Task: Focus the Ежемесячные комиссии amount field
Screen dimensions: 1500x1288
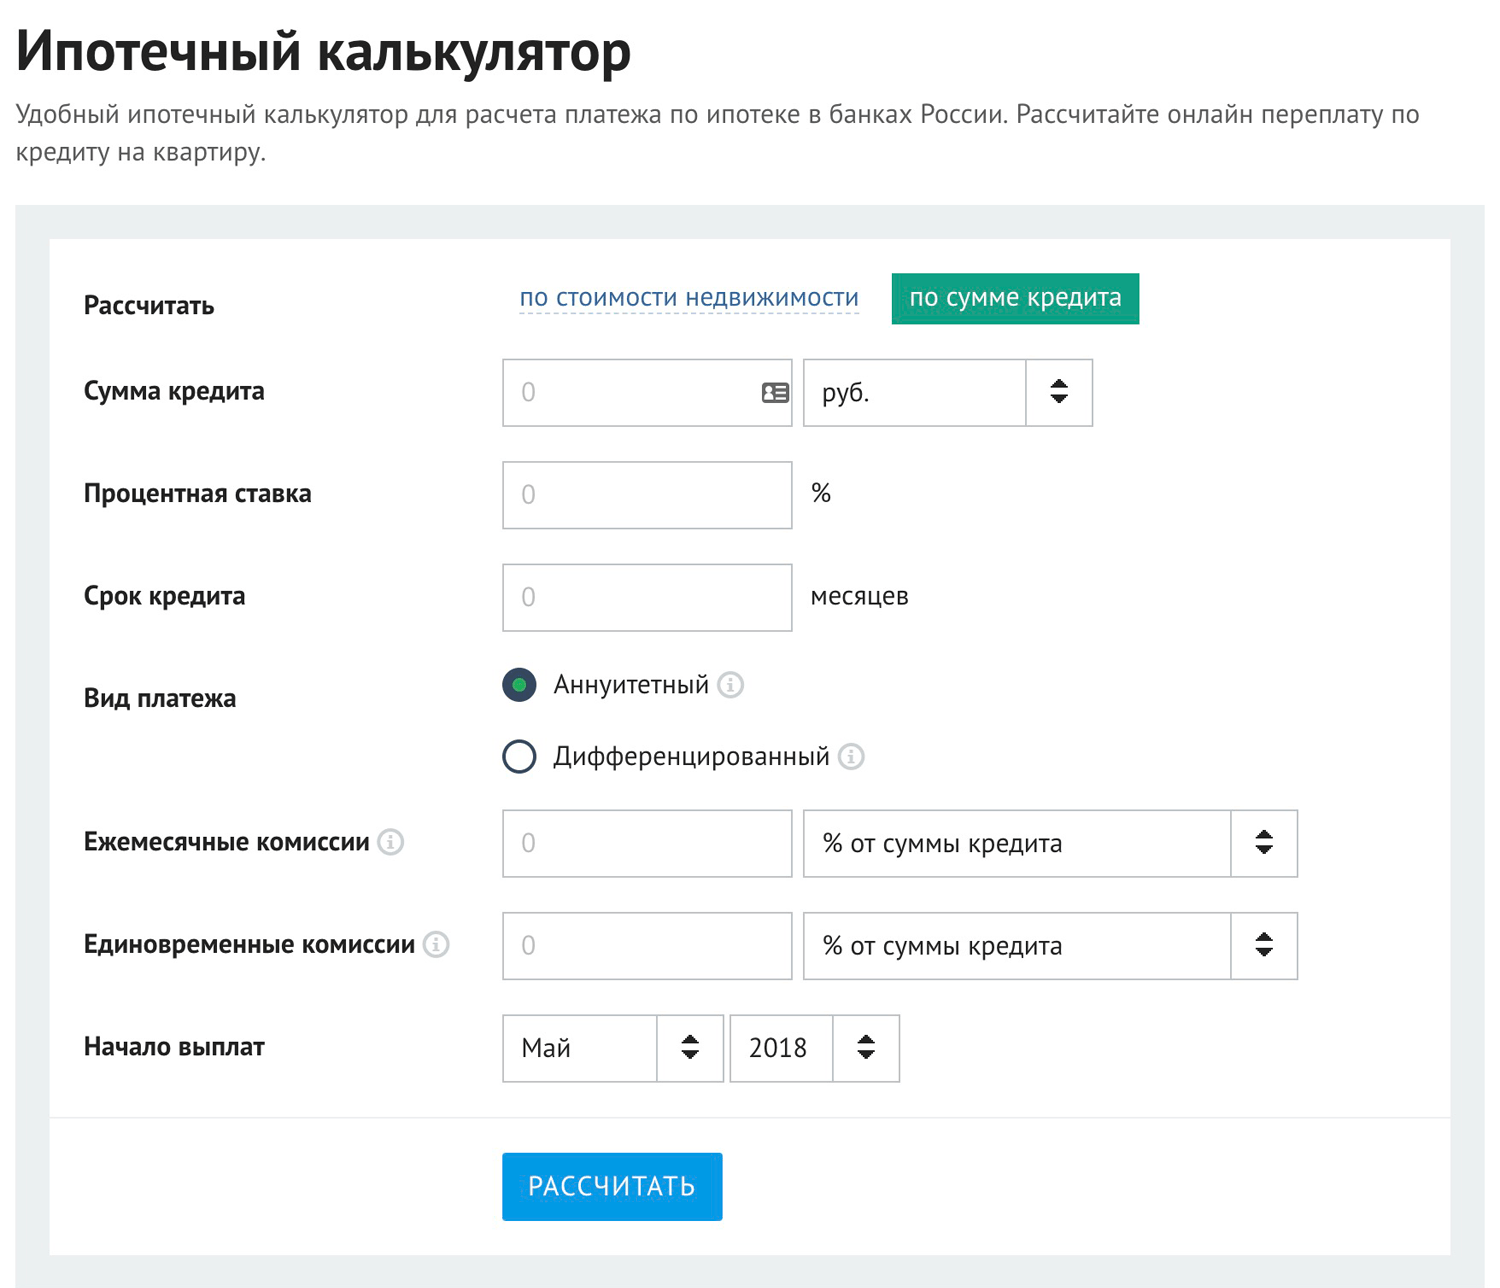Action: tap(647, 844)
